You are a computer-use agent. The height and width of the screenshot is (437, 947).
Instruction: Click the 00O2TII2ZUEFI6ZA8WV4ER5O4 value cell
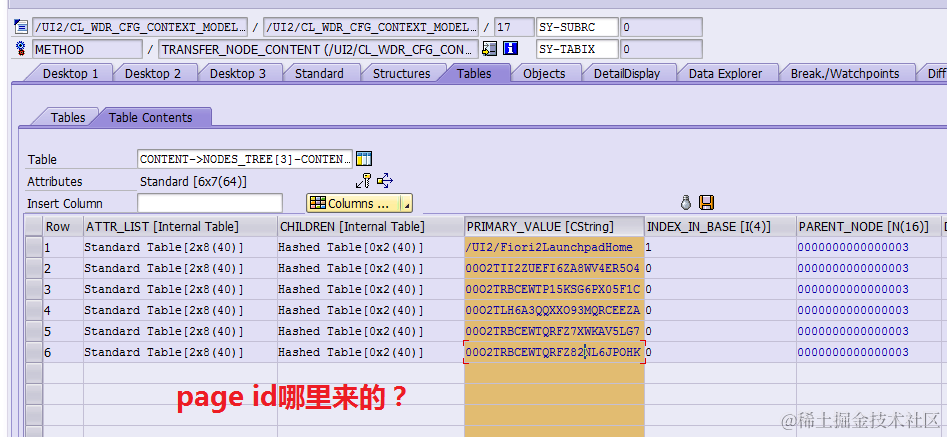tap(554, 268)
